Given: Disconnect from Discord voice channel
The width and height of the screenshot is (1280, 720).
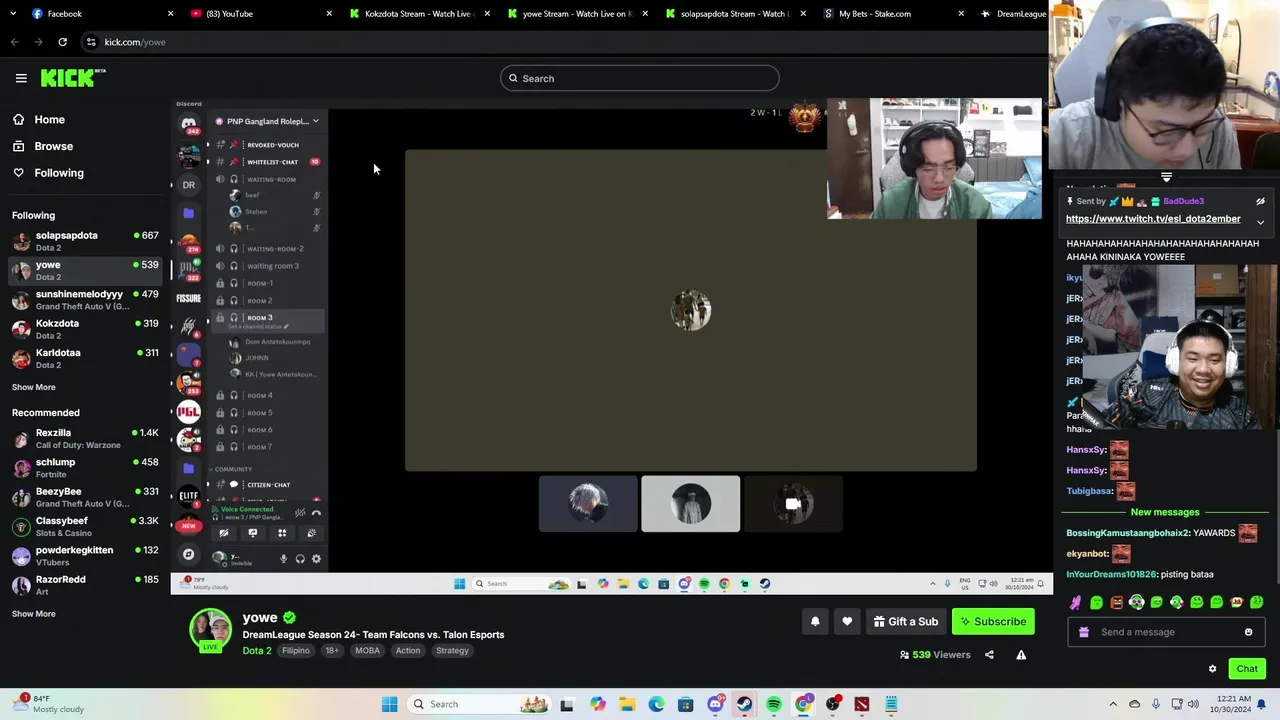Looking at the screenshot, I should (316, 513).
